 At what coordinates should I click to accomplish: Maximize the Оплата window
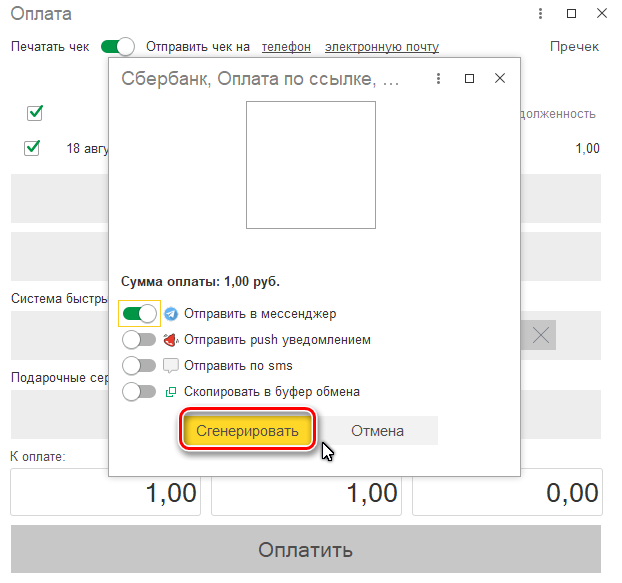tap(571, 13)
